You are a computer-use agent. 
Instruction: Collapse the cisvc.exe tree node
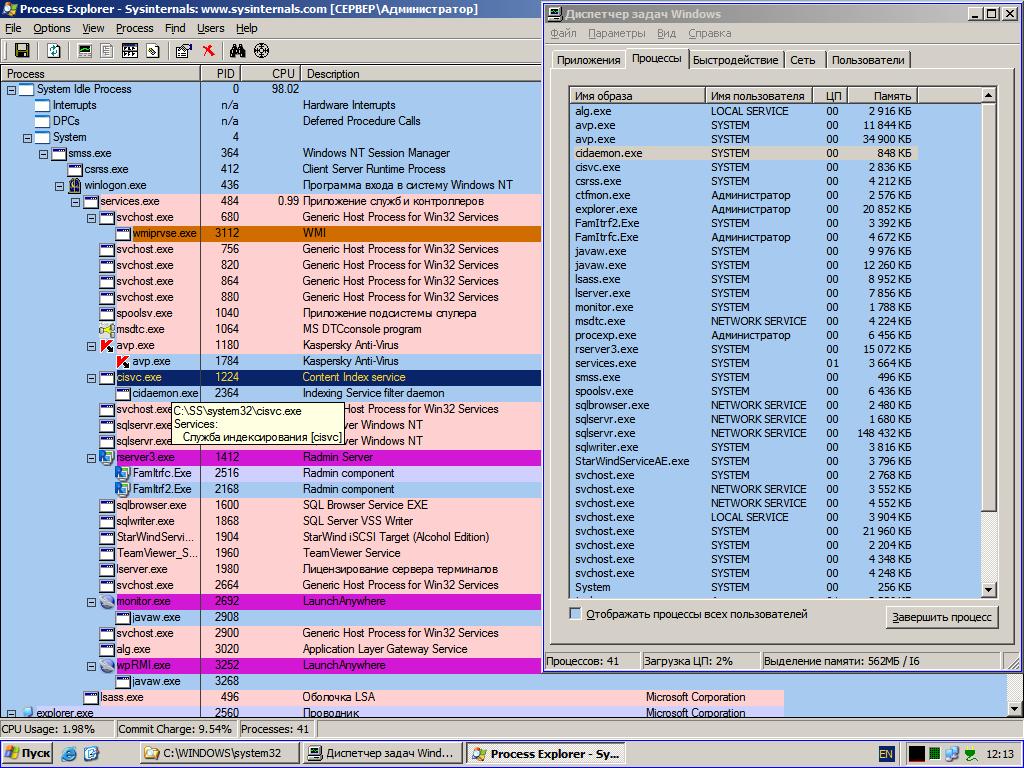pyautogui.click(x=91, y=379)
